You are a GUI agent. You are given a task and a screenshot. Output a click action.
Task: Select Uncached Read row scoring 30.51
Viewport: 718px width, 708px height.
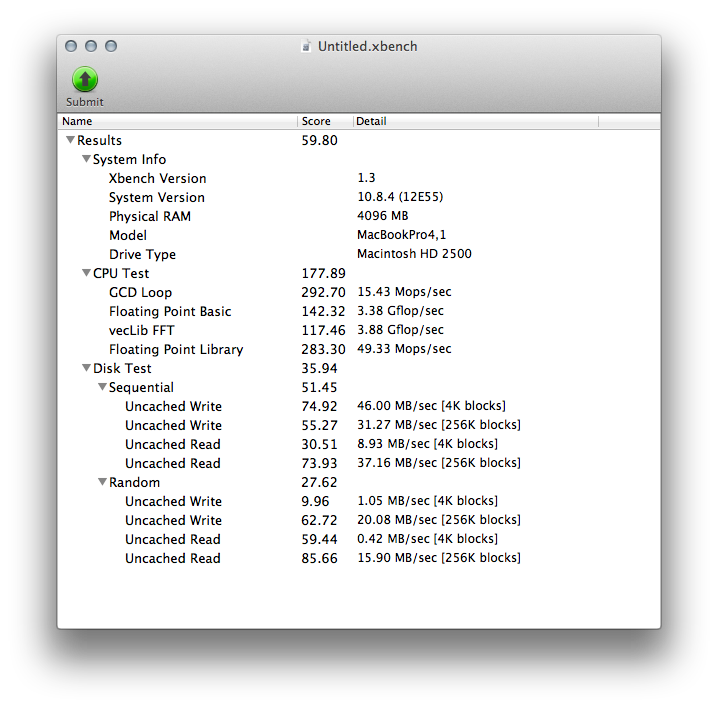pos(359,444)
